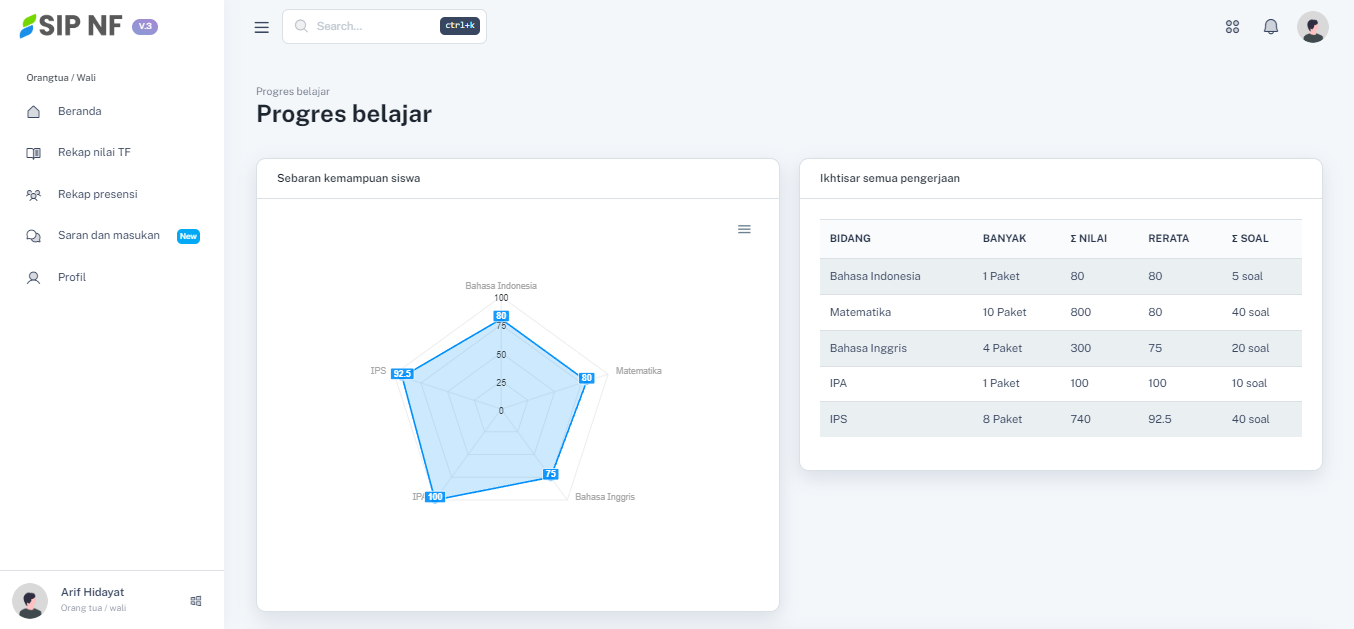1354x629 pixels.
Task: Click the Profil person icon
Action: [33, 278]
